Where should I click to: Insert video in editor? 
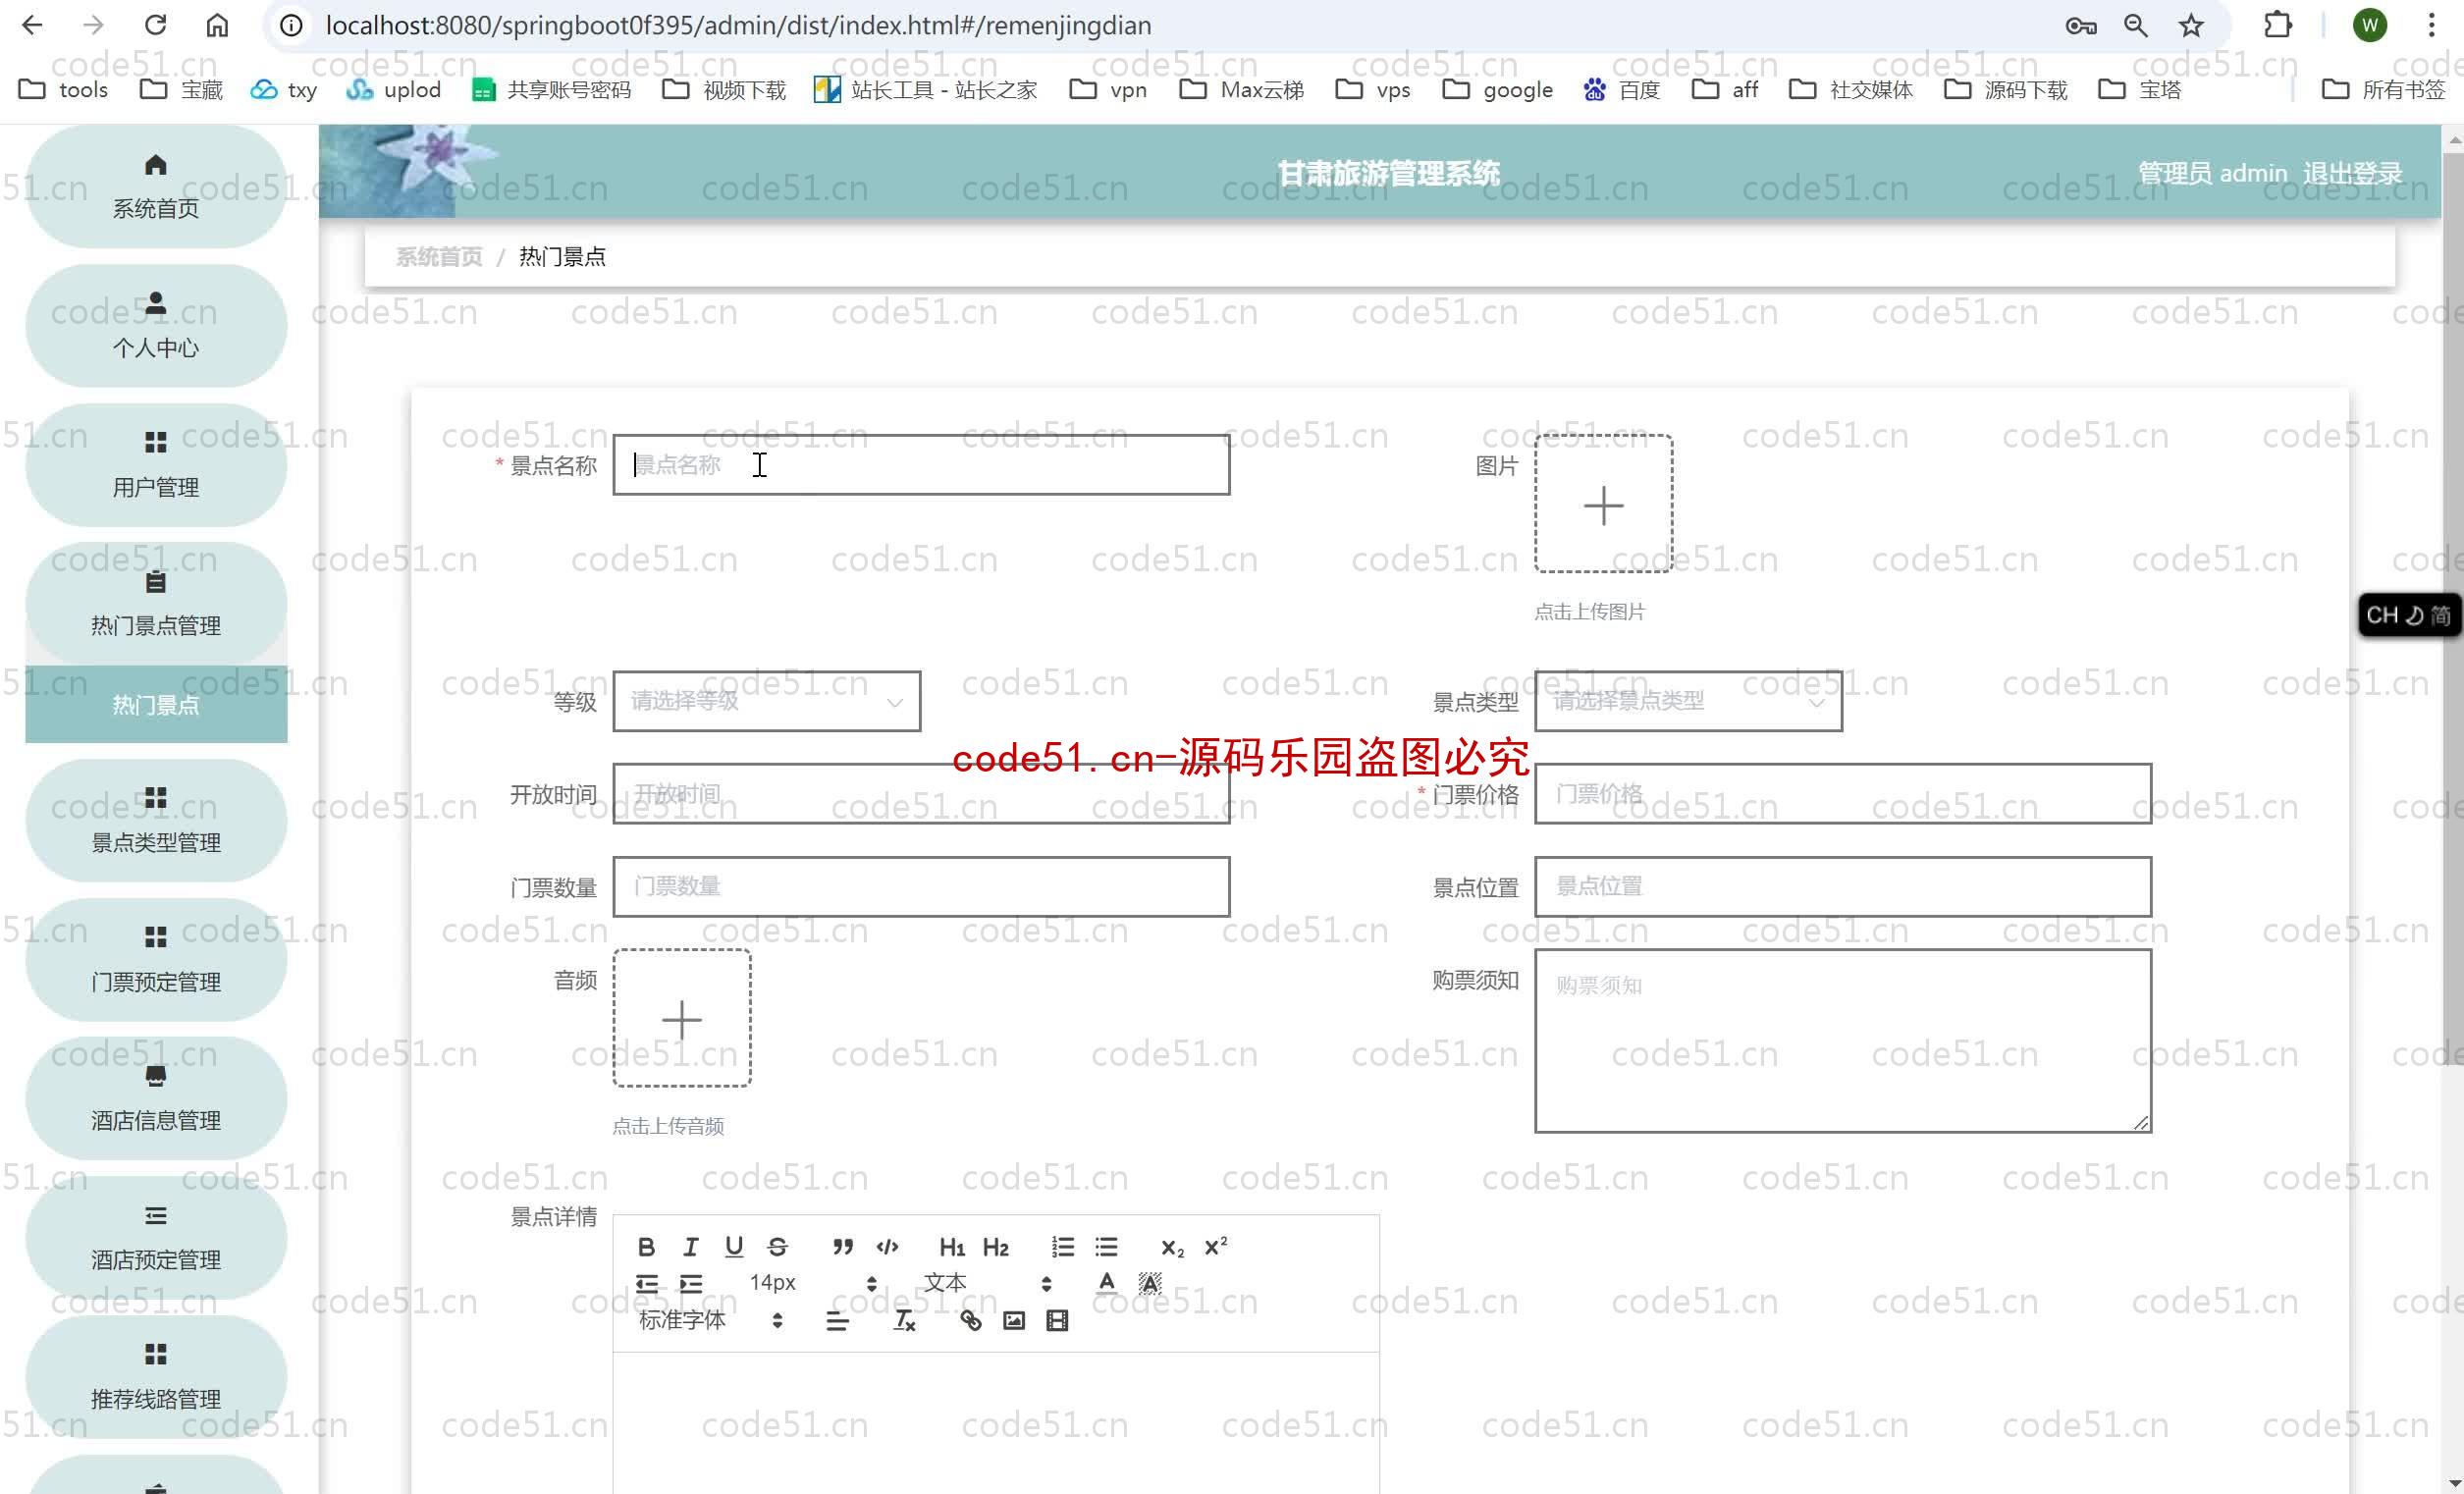click(1057, 1321)
